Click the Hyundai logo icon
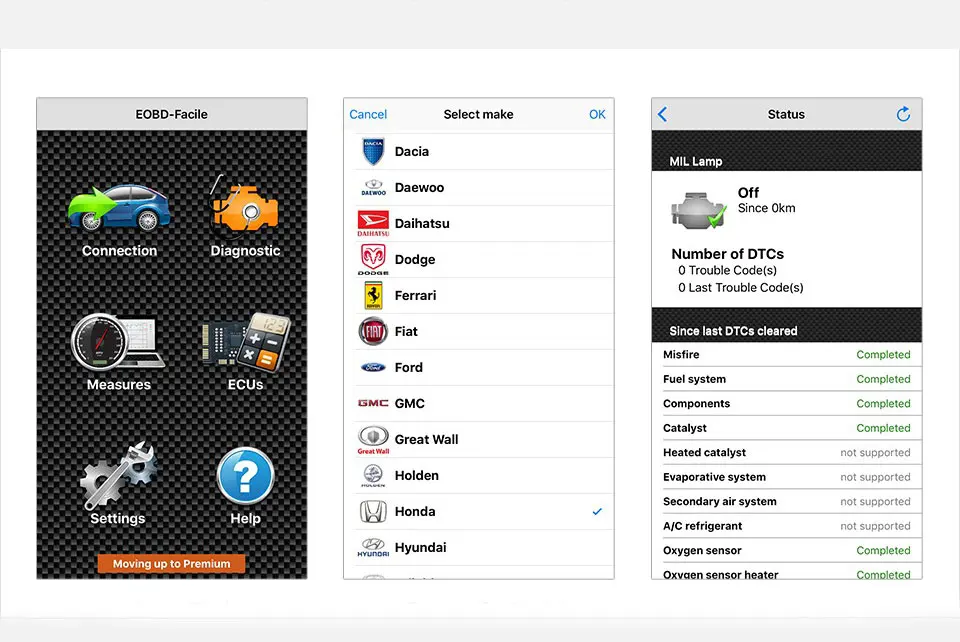Image resolution: width=960 pixels, height=642 pixels. click(373, 547)
